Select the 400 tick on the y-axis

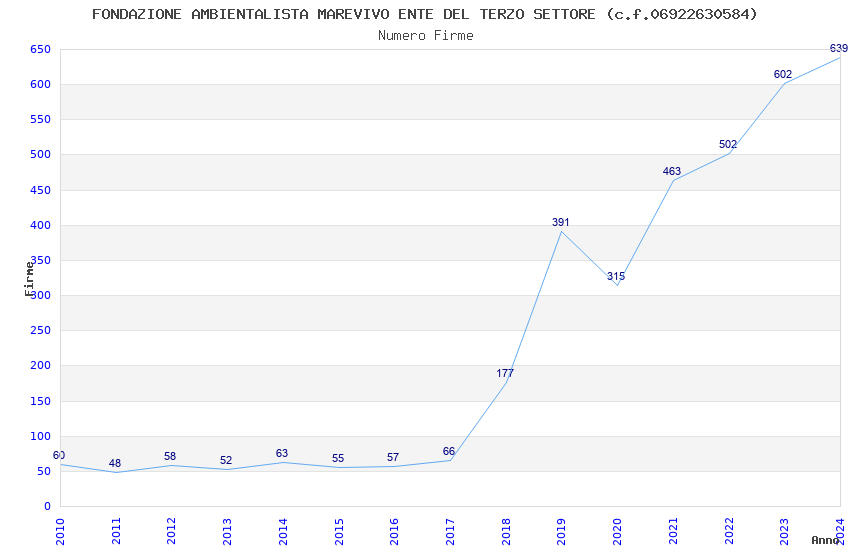click(x=40, y=226)
